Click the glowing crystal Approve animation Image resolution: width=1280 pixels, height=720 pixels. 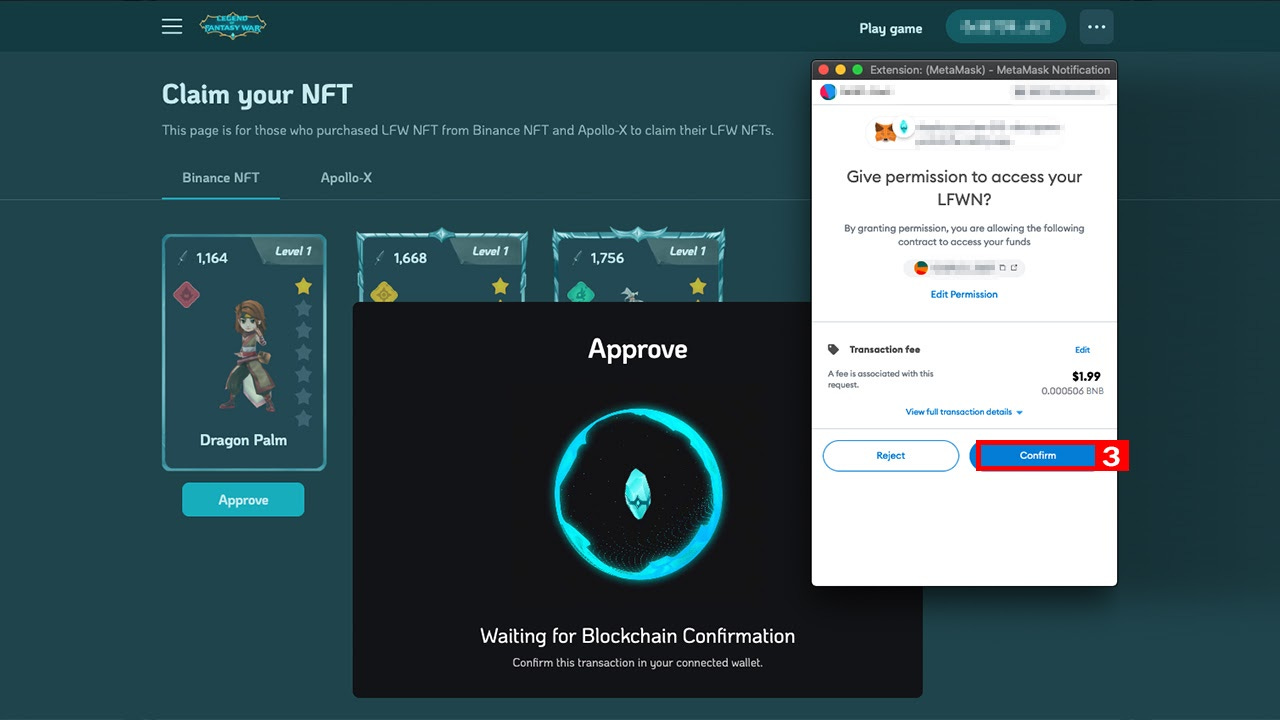coord(638,493)
